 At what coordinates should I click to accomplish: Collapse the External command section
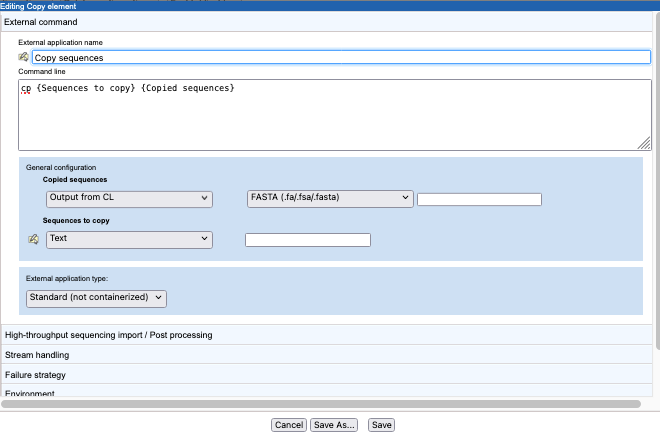[40, 21]
